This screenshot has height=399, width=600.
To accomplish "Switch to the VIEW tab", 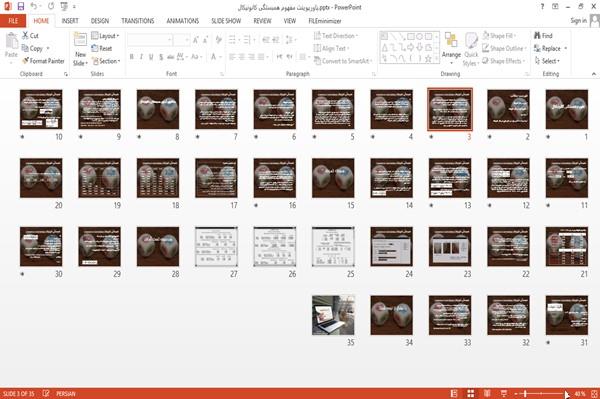I will [290, 21].
